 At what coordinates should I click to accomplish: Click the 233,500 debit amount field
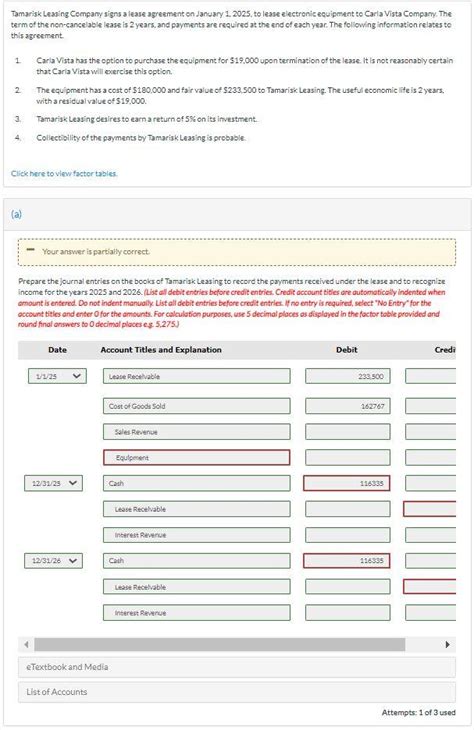348,376
